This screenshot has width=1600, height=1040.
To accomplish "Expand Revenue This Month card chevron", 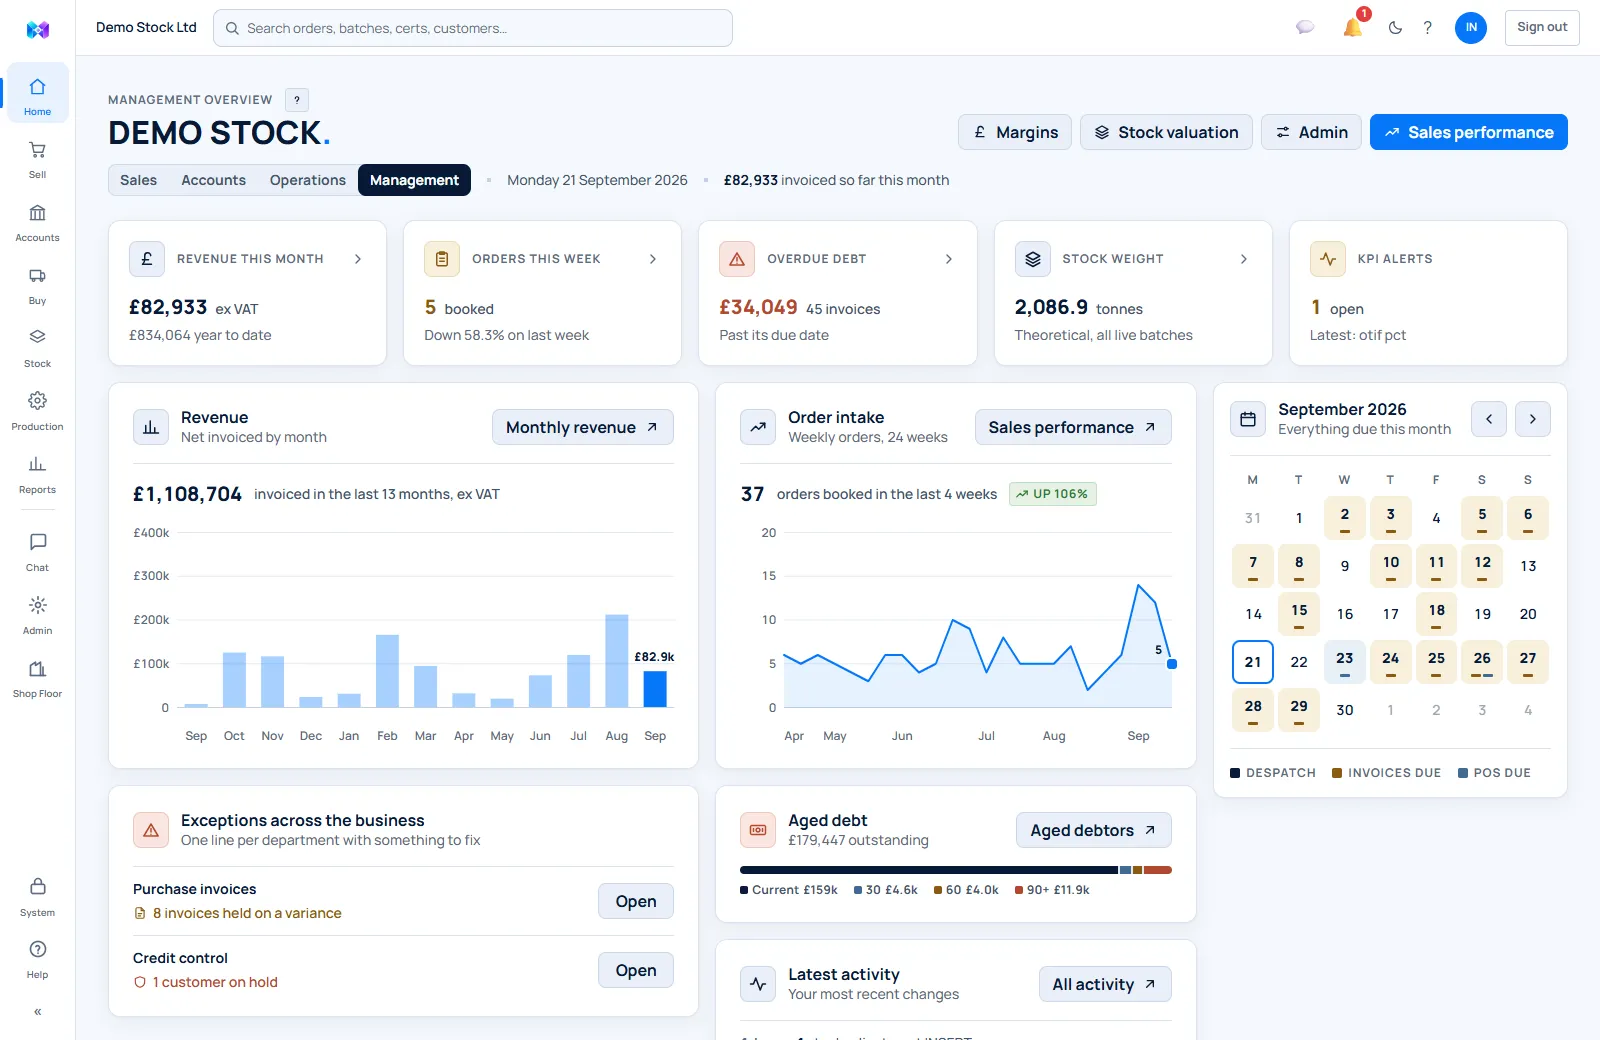I will 358,259.
